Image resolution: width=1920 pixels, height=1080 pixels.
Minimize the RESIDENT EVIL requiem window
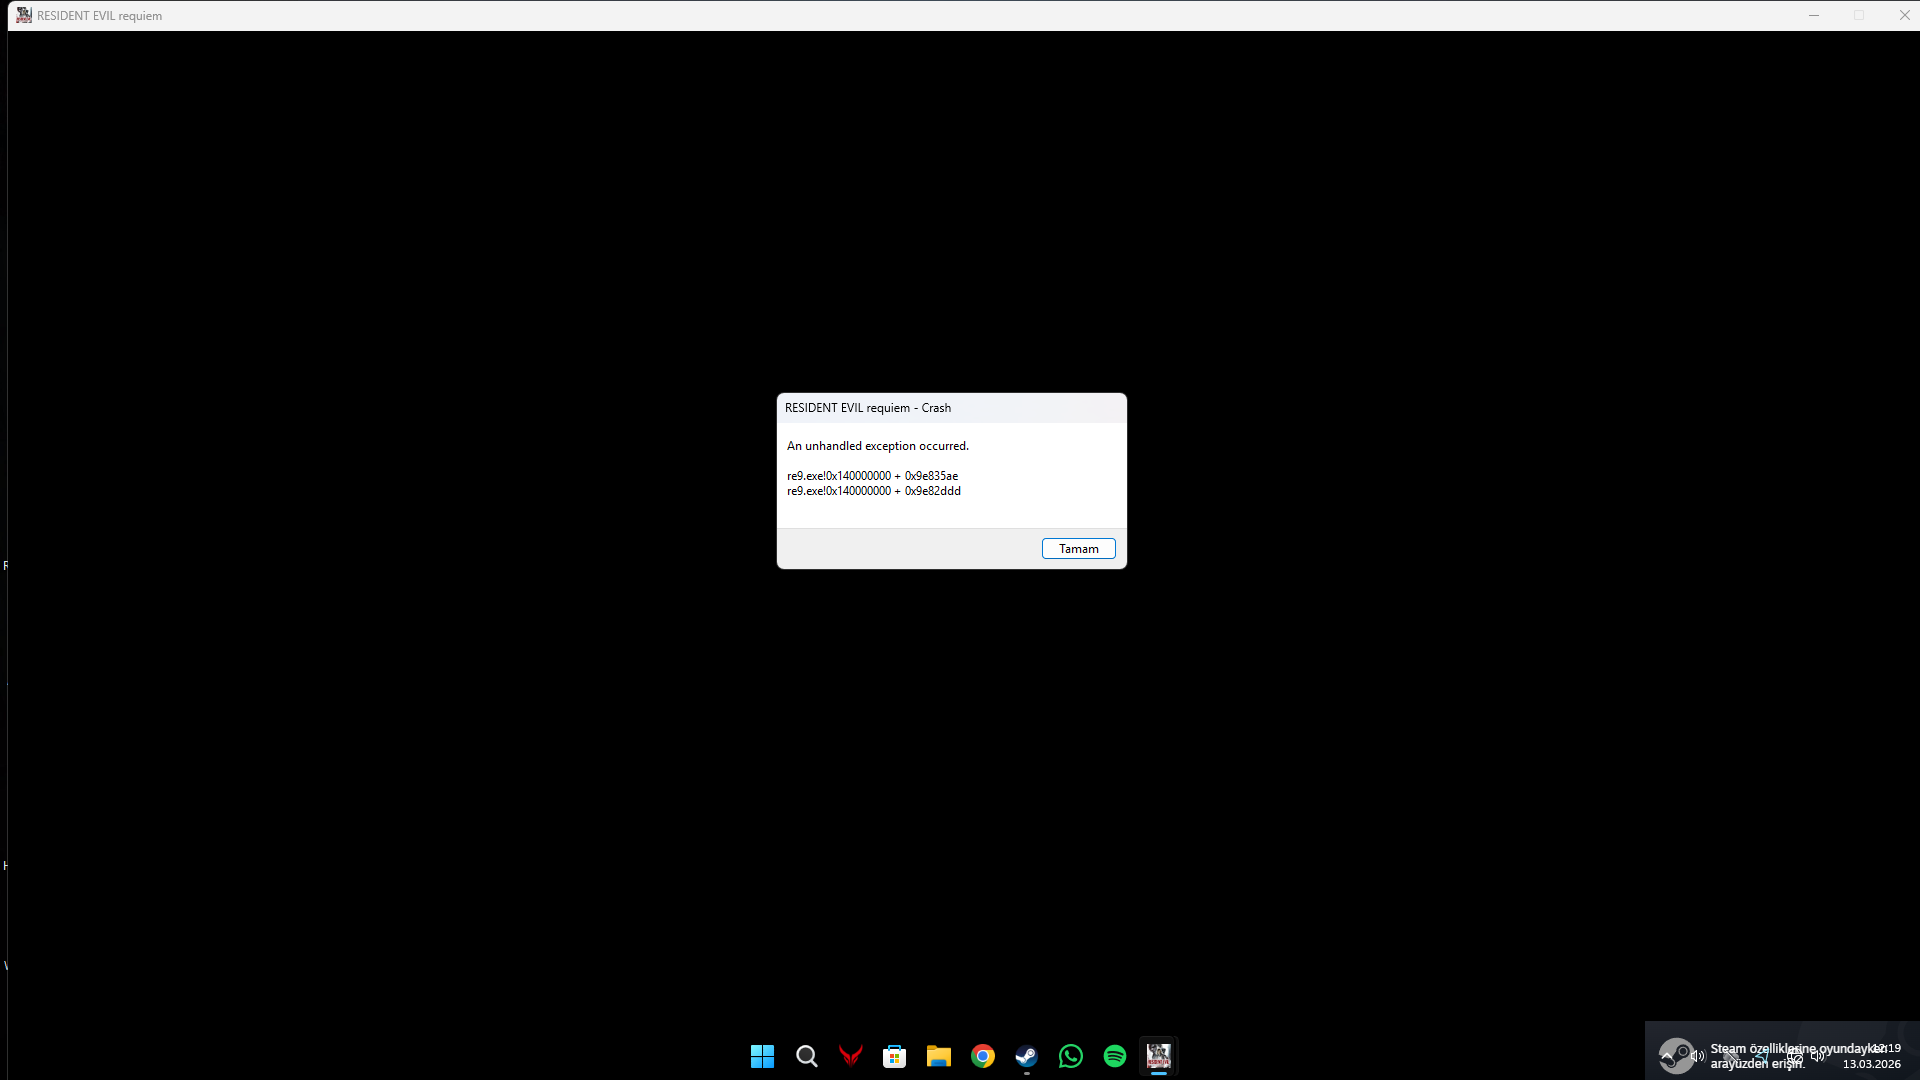tap(1813, 15)
